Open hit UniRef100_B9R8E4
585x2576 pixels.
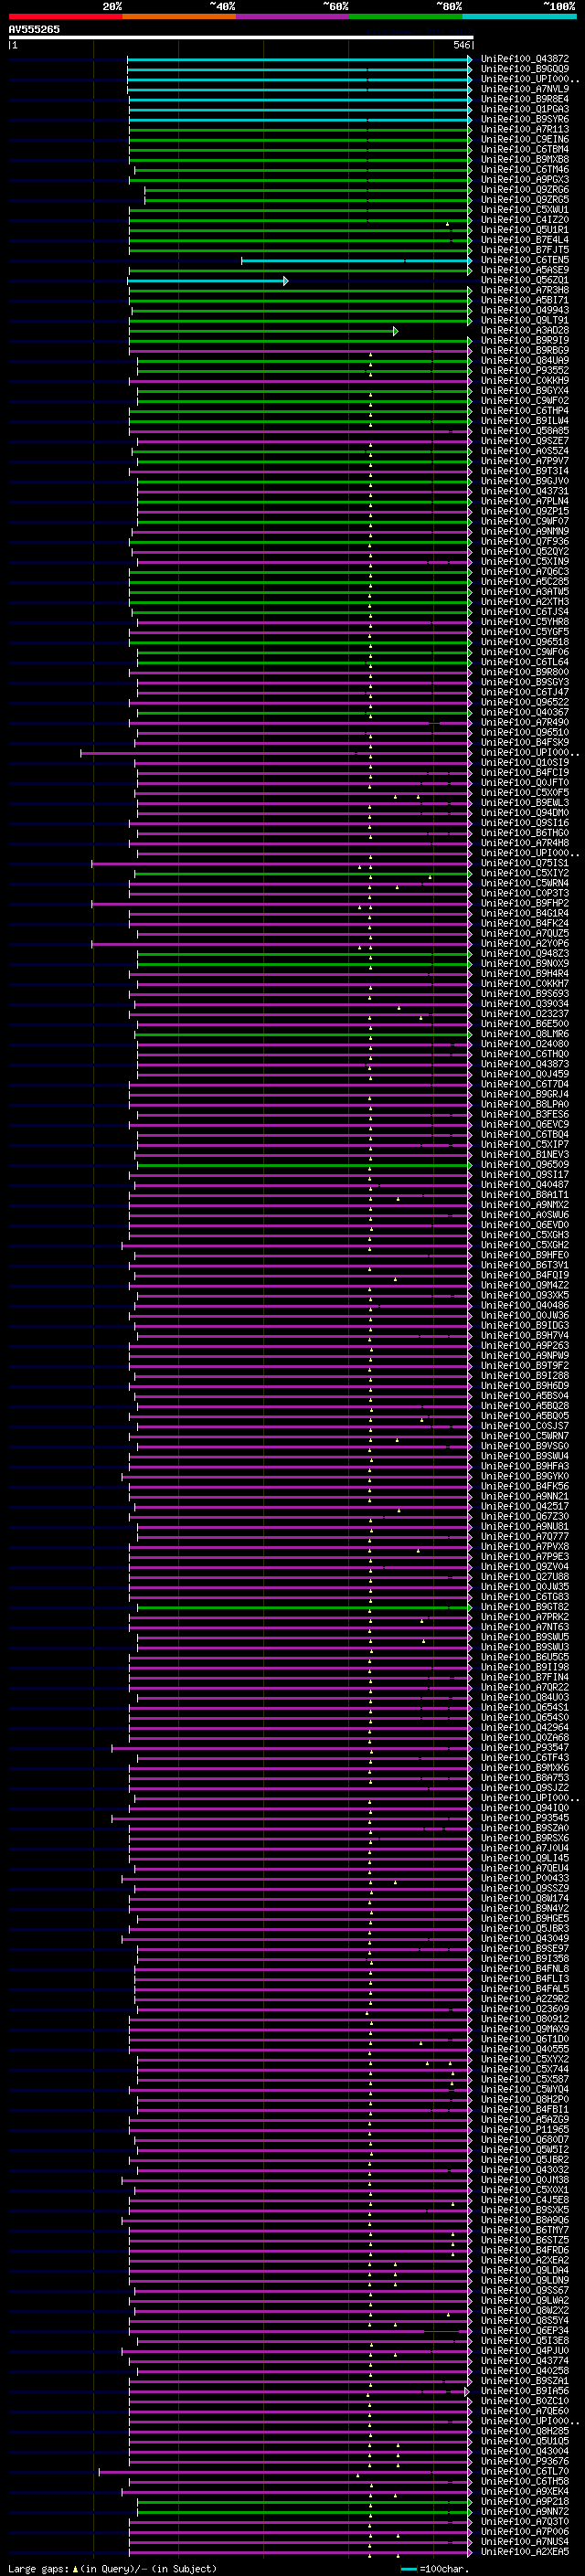pyautogui.click(x=525, y=99)
